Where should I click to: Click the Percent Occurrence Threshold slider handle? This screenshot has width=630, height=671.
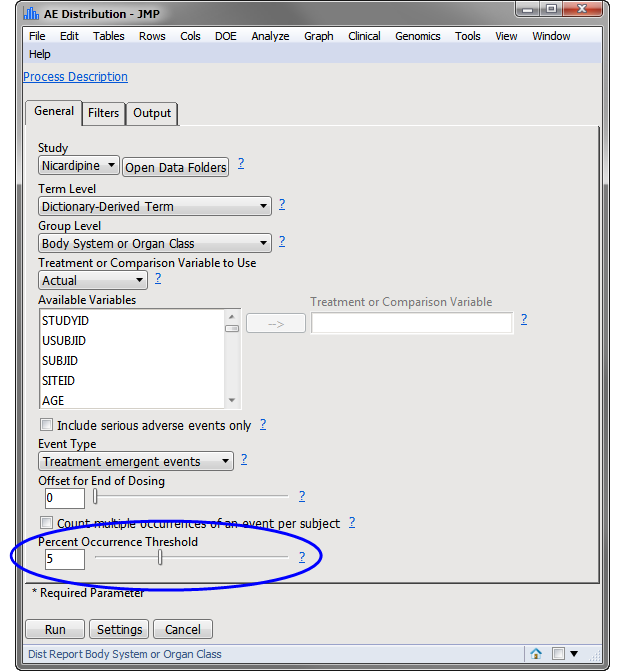tap(160, 558)
